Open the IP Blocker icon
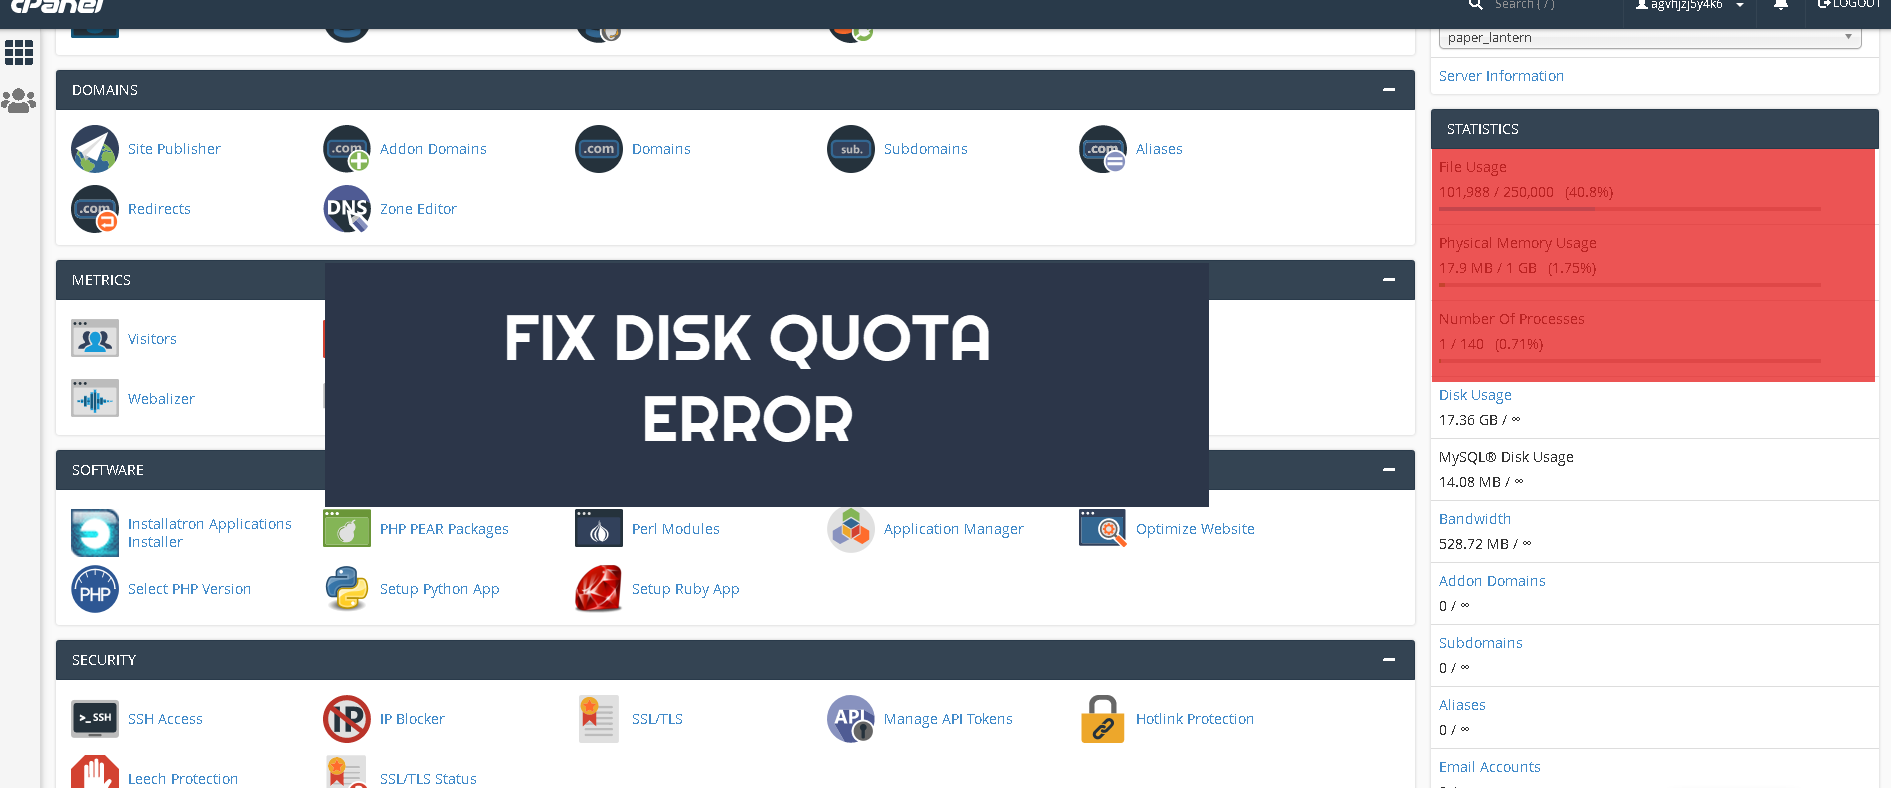Image resolution: width=1891 pixels, height=788 pixels. 347,719
